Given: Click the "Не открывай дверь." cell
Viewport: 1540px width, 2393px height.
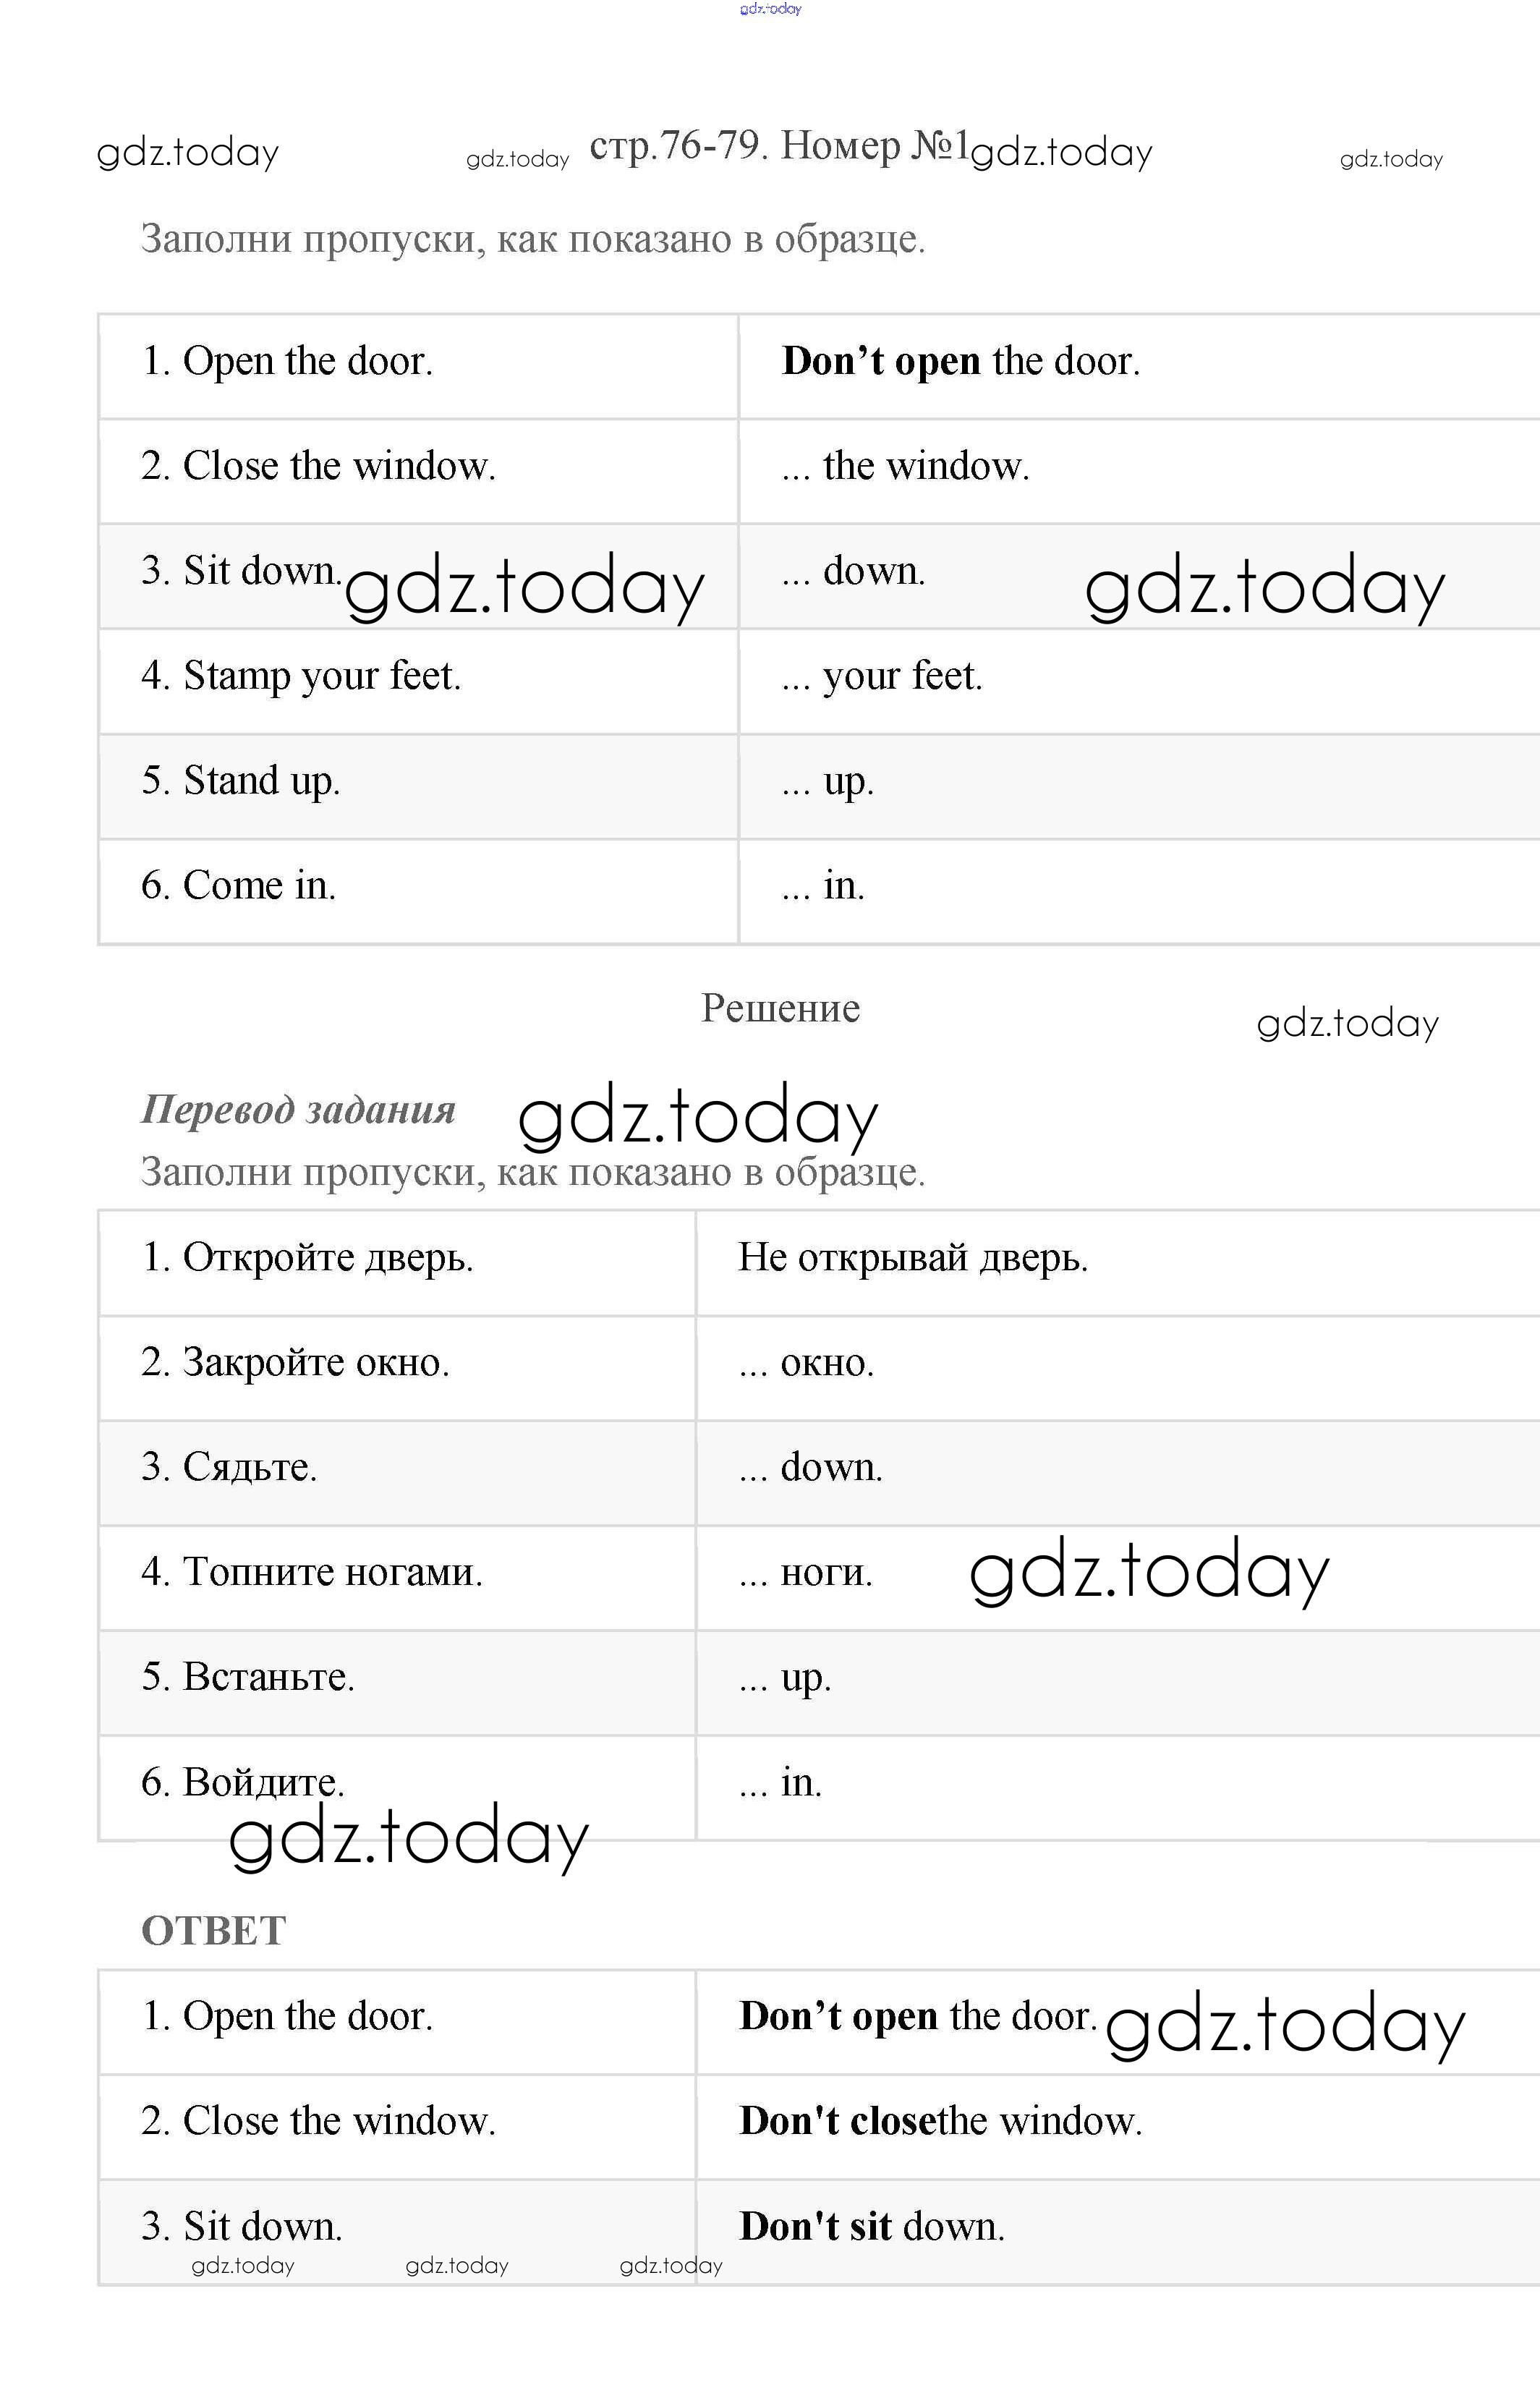Looking at the screenshot, I should [x=912, y=1258].
